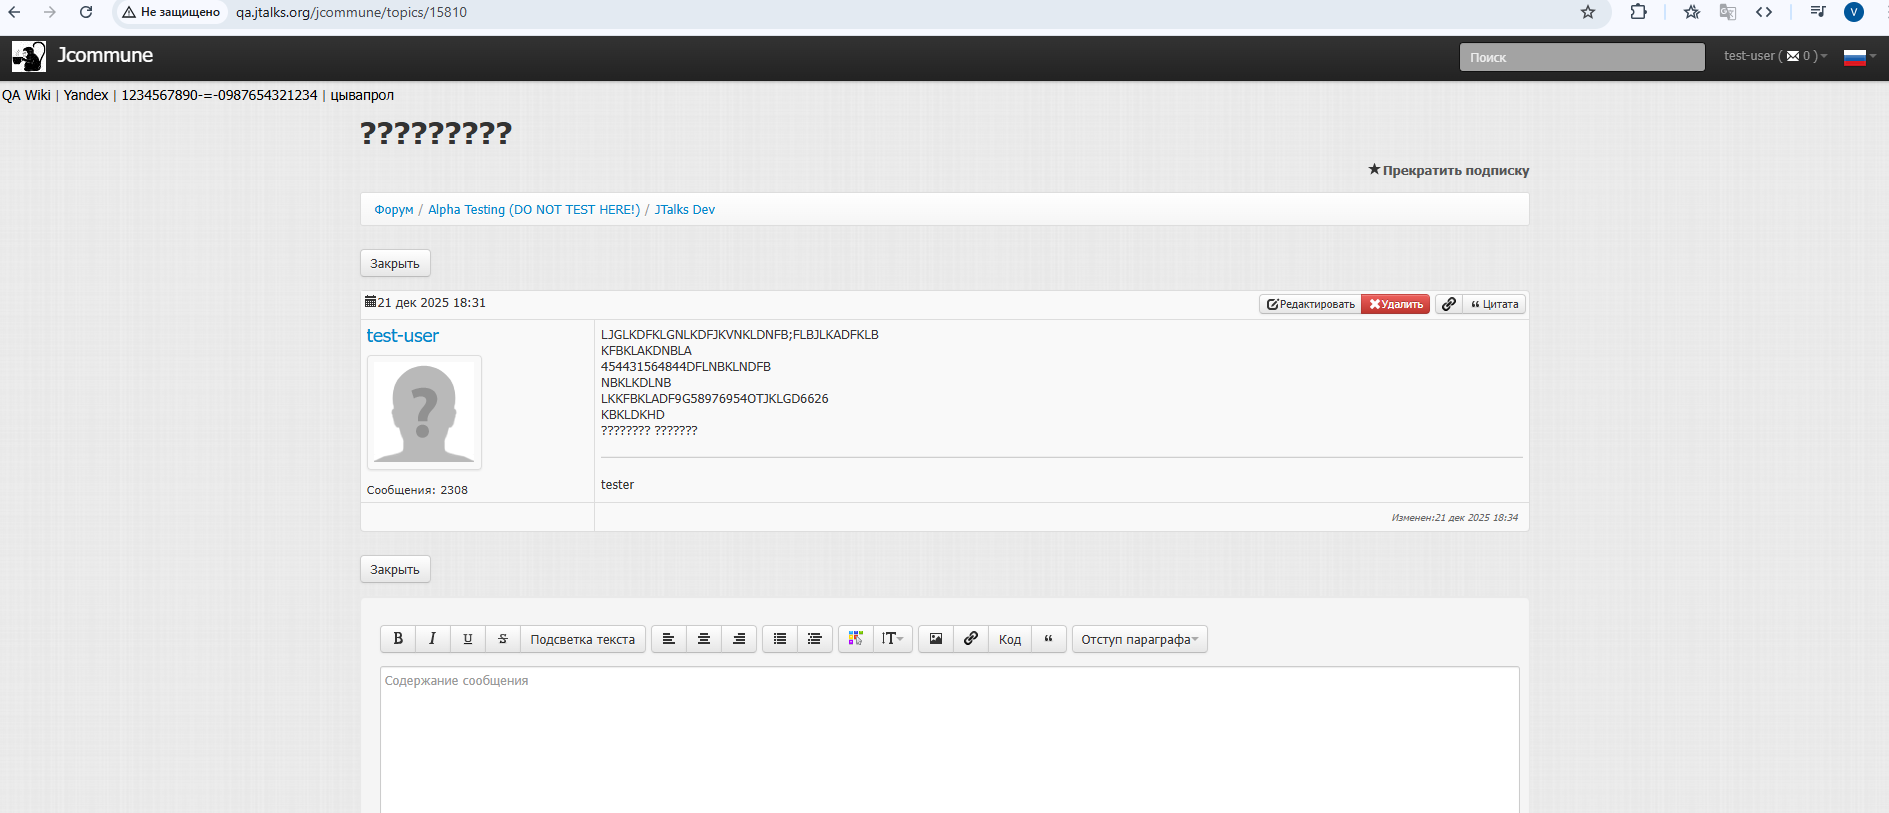Delete the post with 'Удалить' button

1395,304
